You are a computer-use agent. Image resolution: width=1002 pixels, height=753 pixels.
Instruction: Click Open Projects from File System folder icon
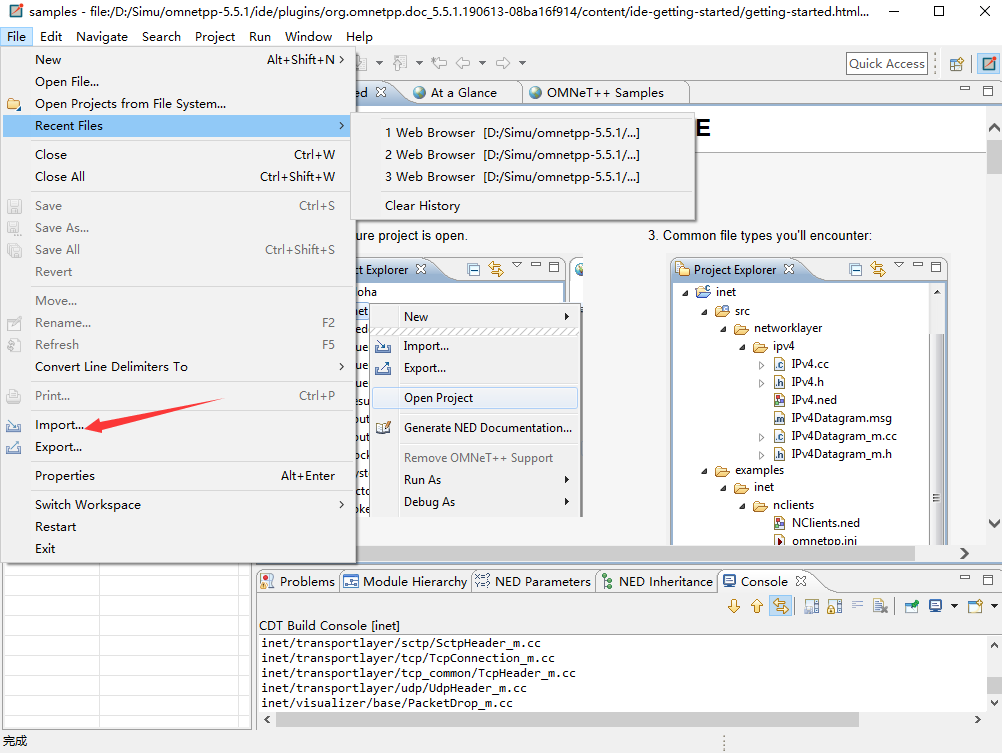(13, 104)
